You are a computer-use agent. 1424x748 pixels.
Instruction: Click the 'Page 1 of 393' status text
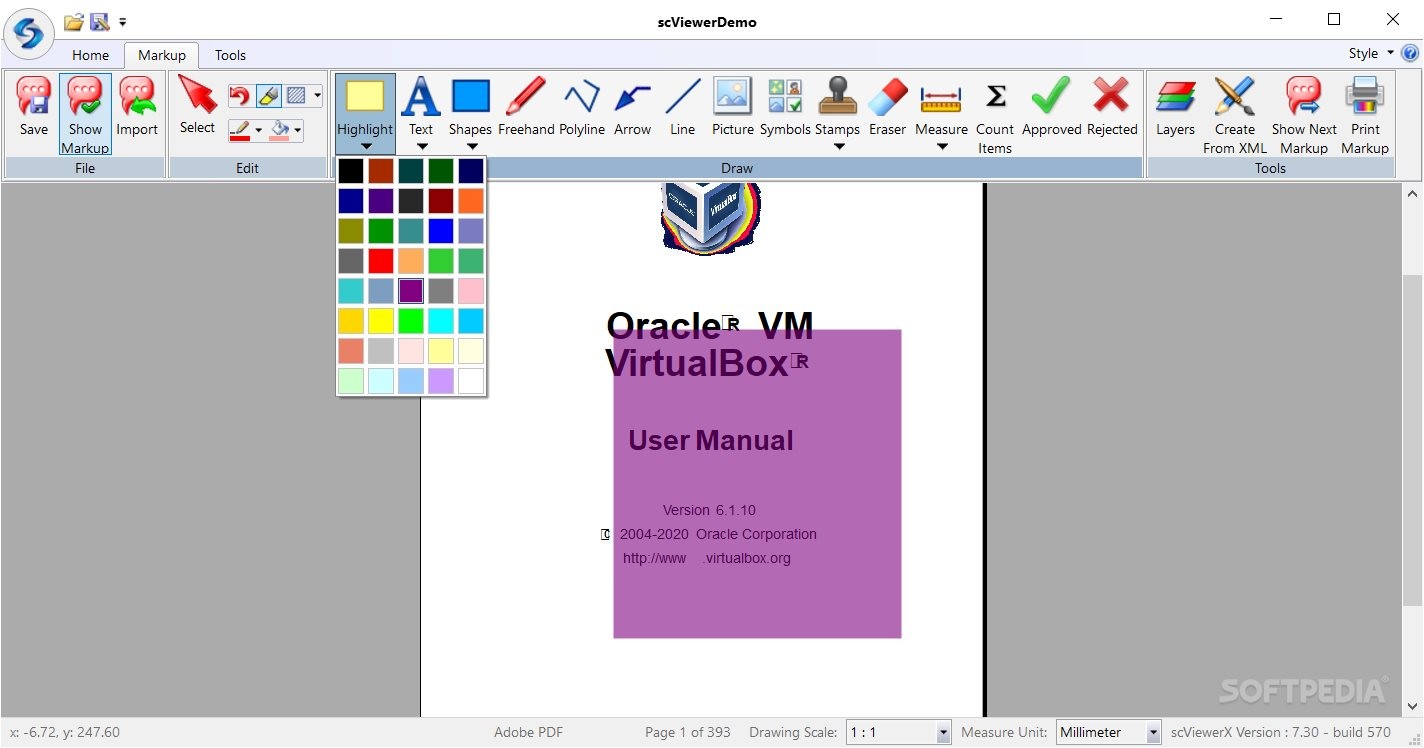688,732
